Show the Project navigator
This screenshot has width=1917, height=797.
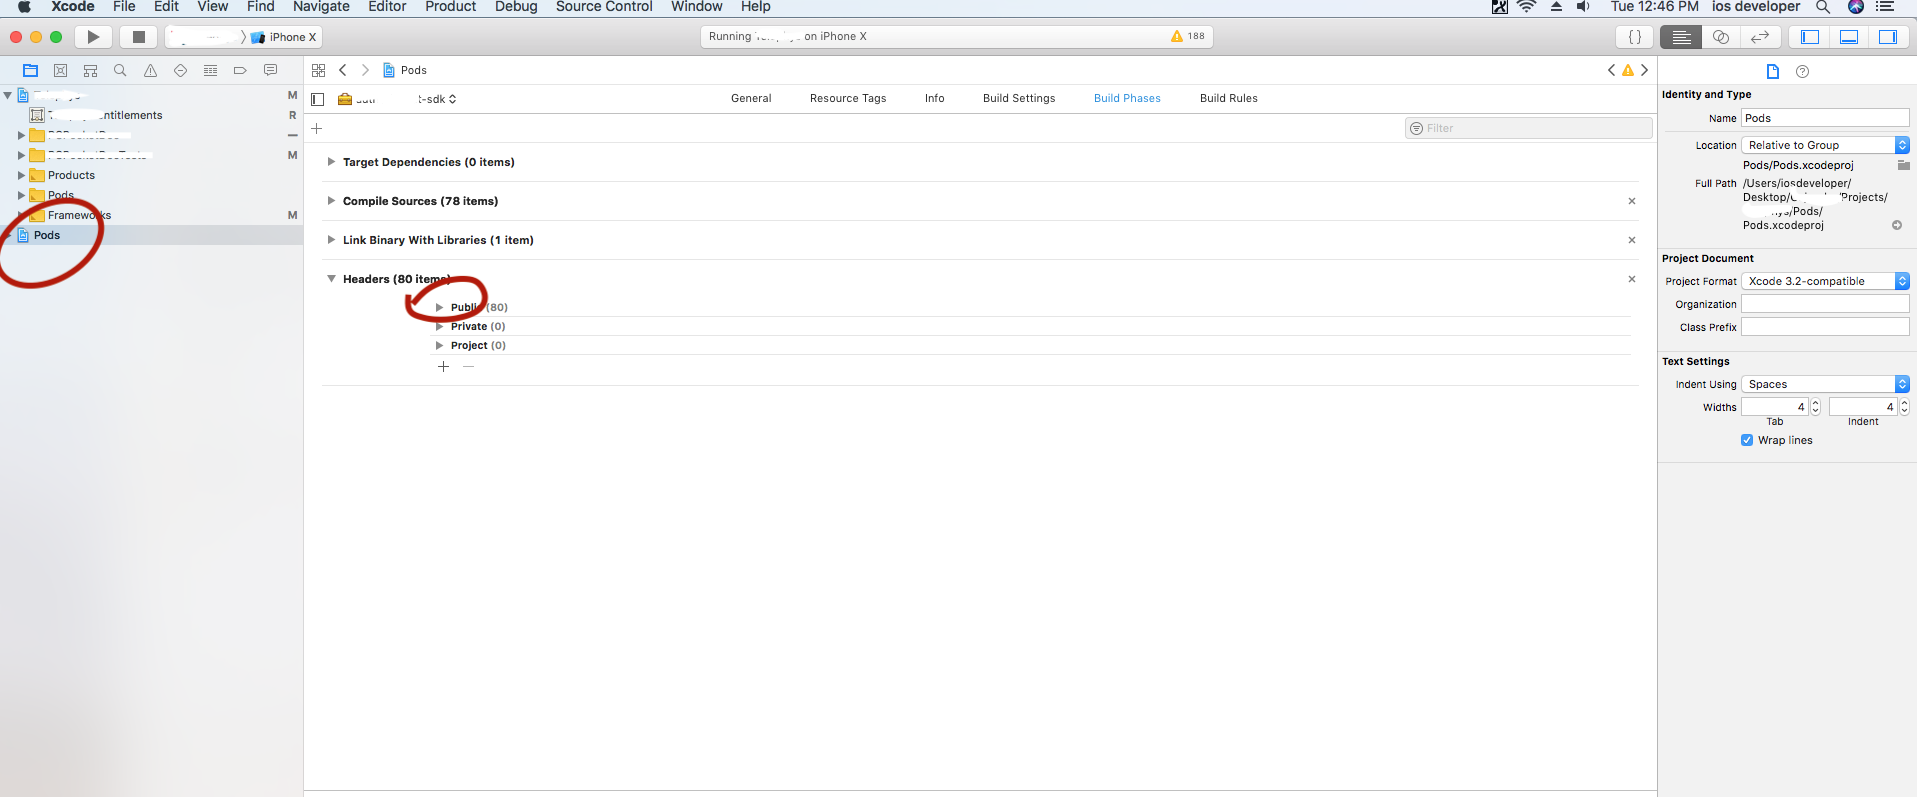click(x=30, y=70)
